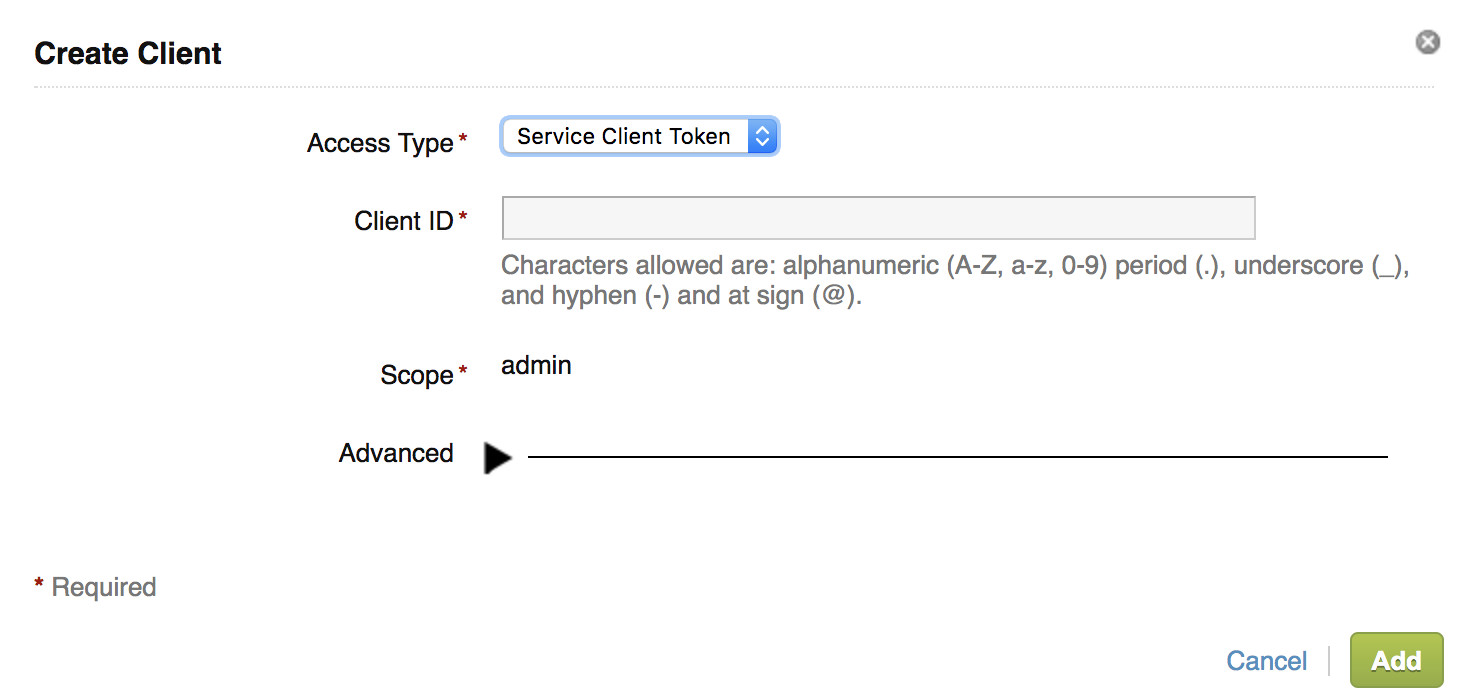Click the allowed characters hint text
The width and height of the screenshot is (1470, 696).
(955, 281)
